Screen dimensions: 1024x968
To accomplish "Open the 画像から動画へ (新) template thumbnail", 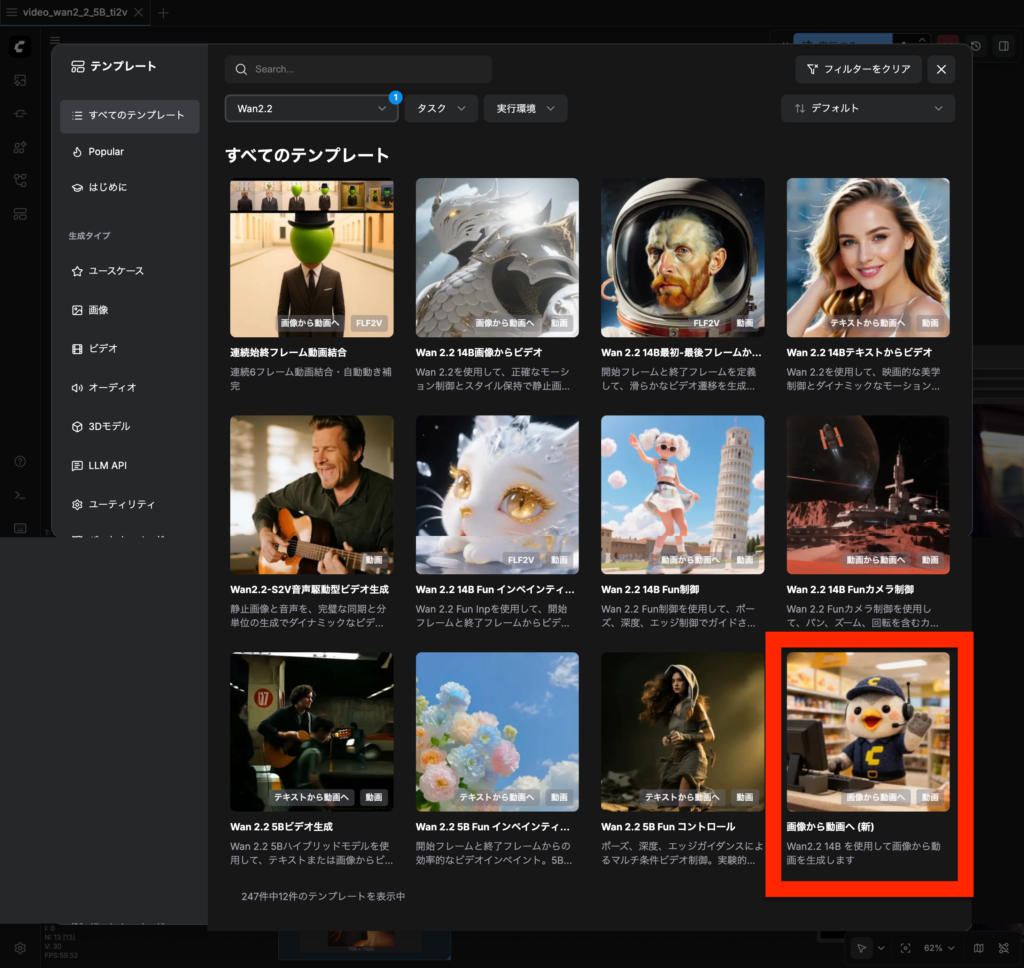I will (867, 731).
